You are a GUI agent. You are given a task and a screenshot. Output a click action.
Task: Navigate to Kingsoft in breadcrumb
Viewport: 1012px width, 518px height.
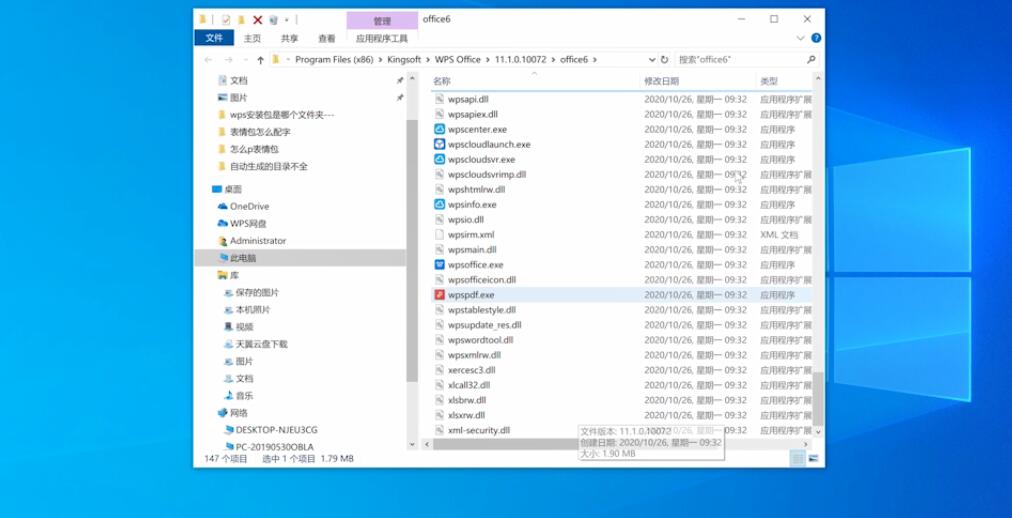[404, 59]
